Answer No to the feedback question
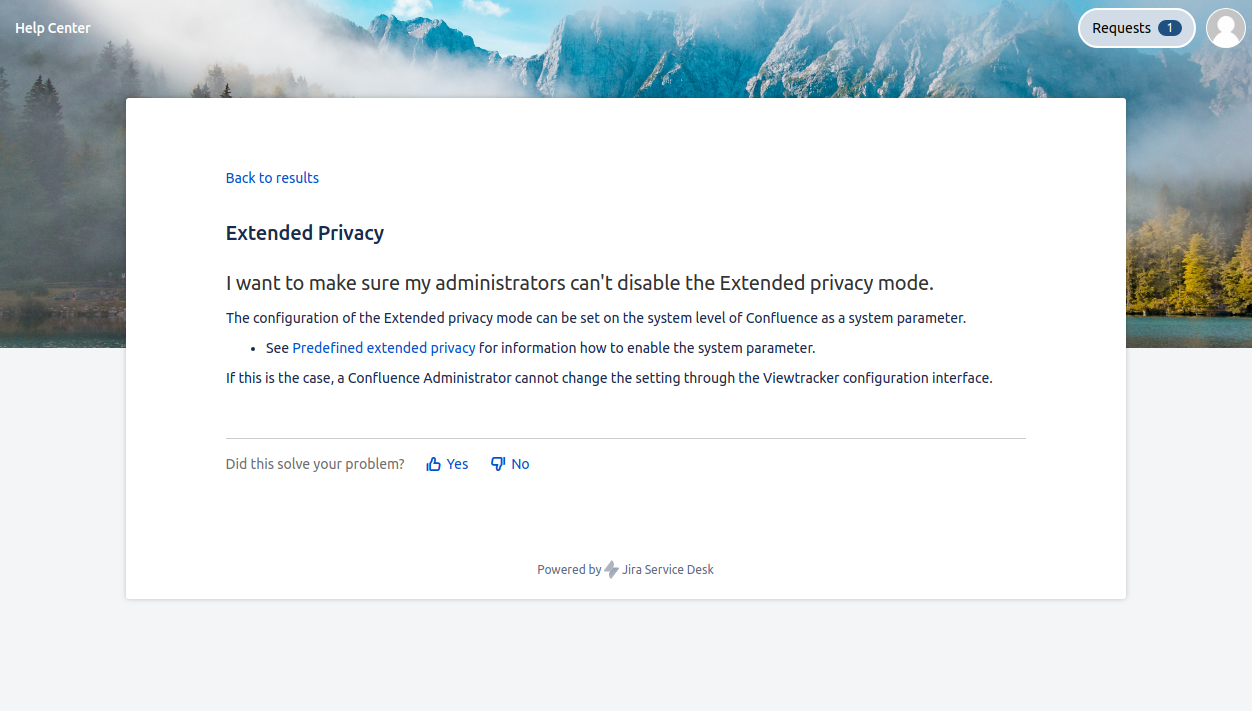The width and height of the screenshot is (1252, 711). 520,464
